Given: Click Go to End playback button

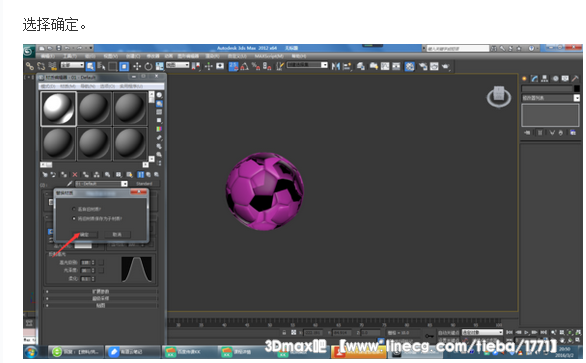Looking at the screenshot, I should 543,332.
